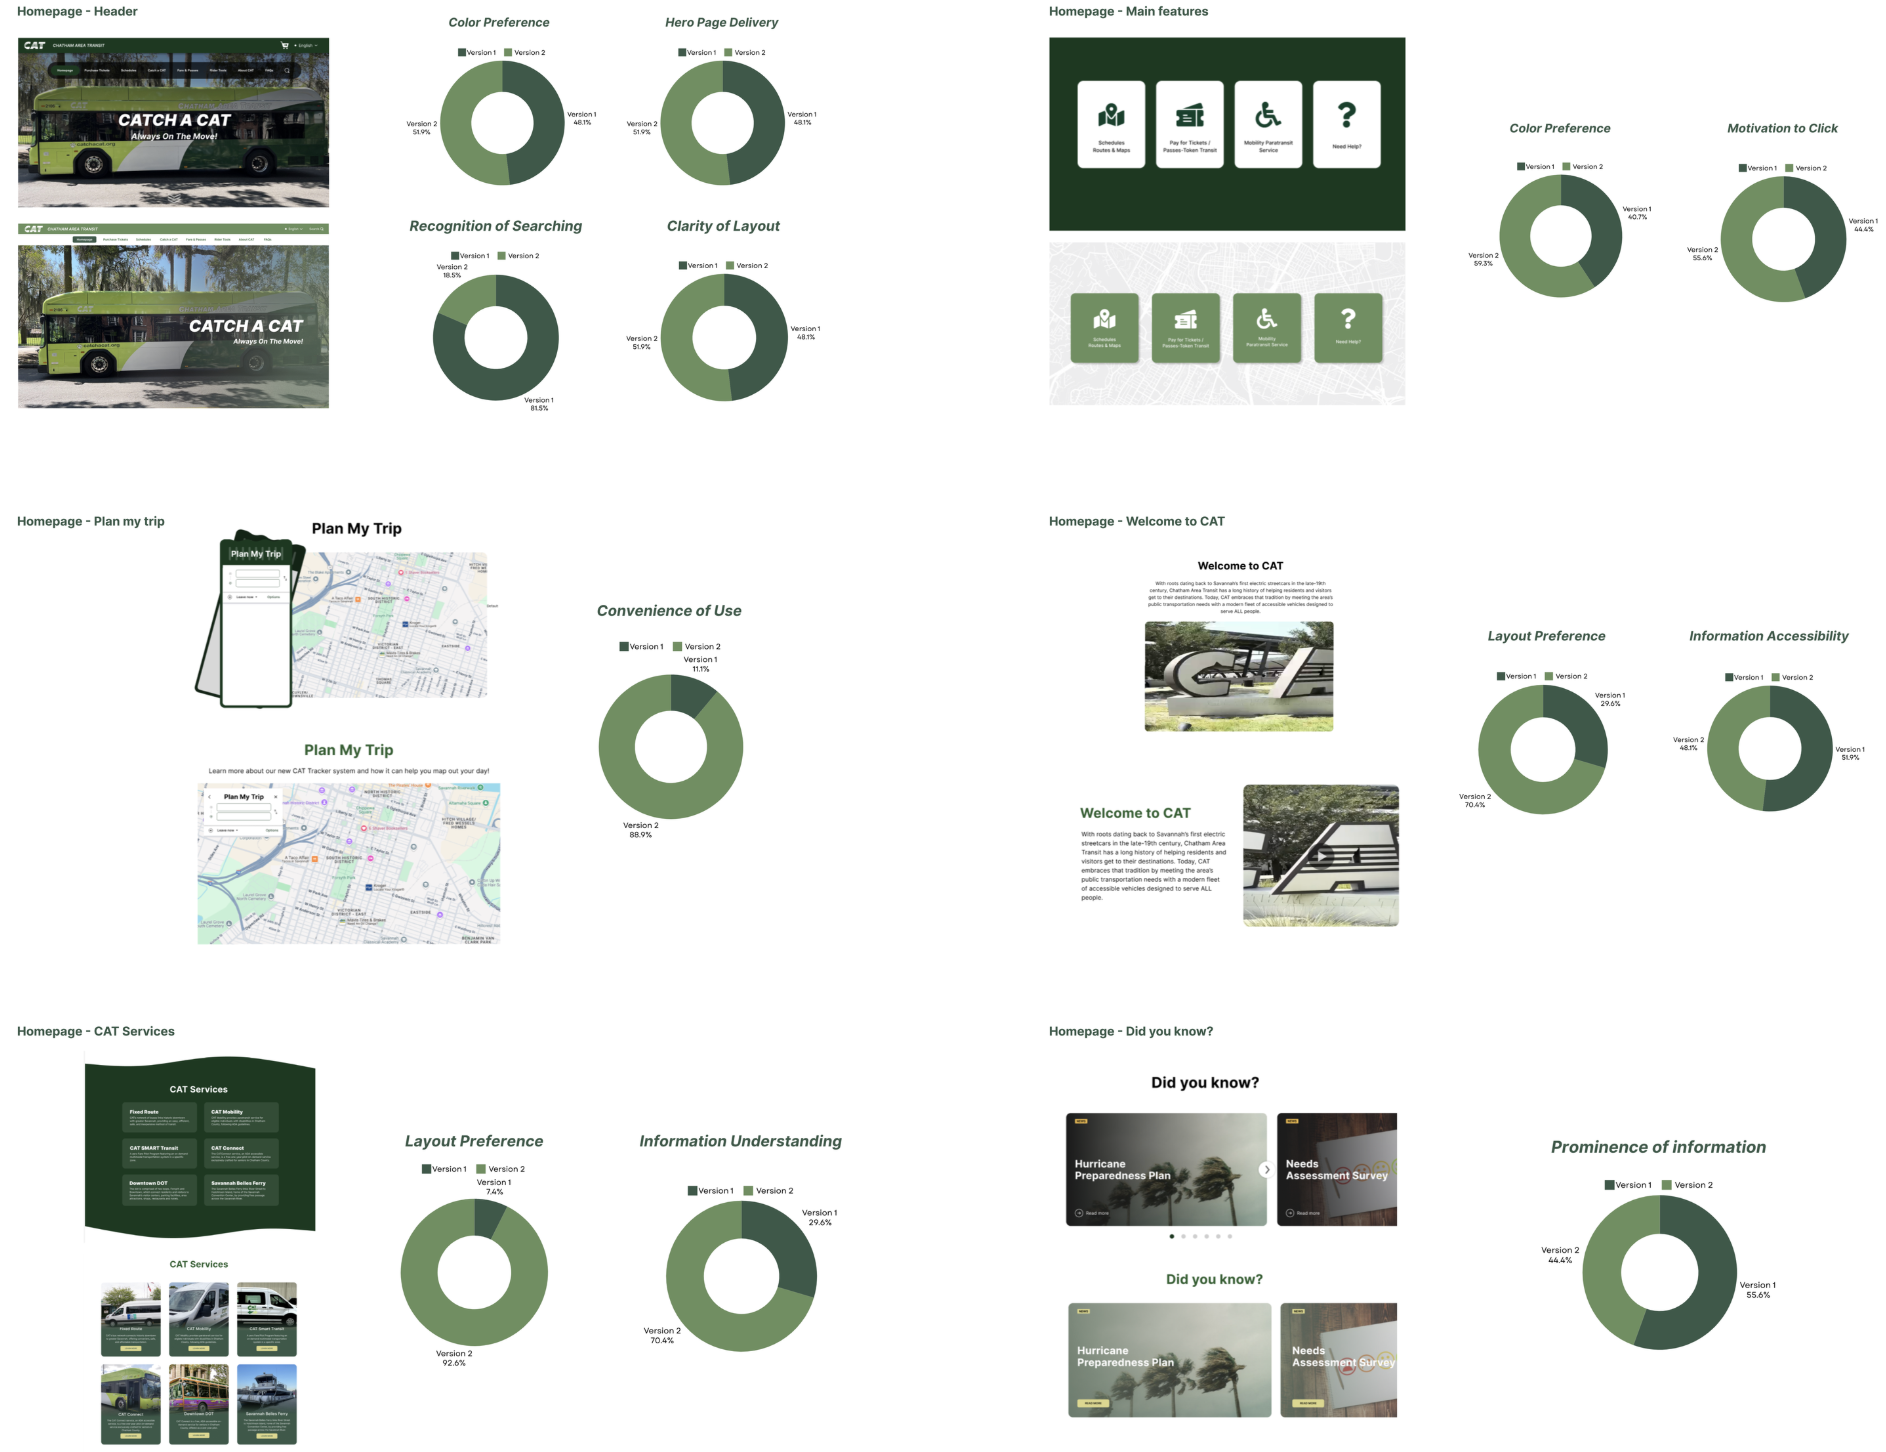1886x1452 pixels.
Task: Click the next arrow on the Did you know carousel
Action: click(1267, 1170)
